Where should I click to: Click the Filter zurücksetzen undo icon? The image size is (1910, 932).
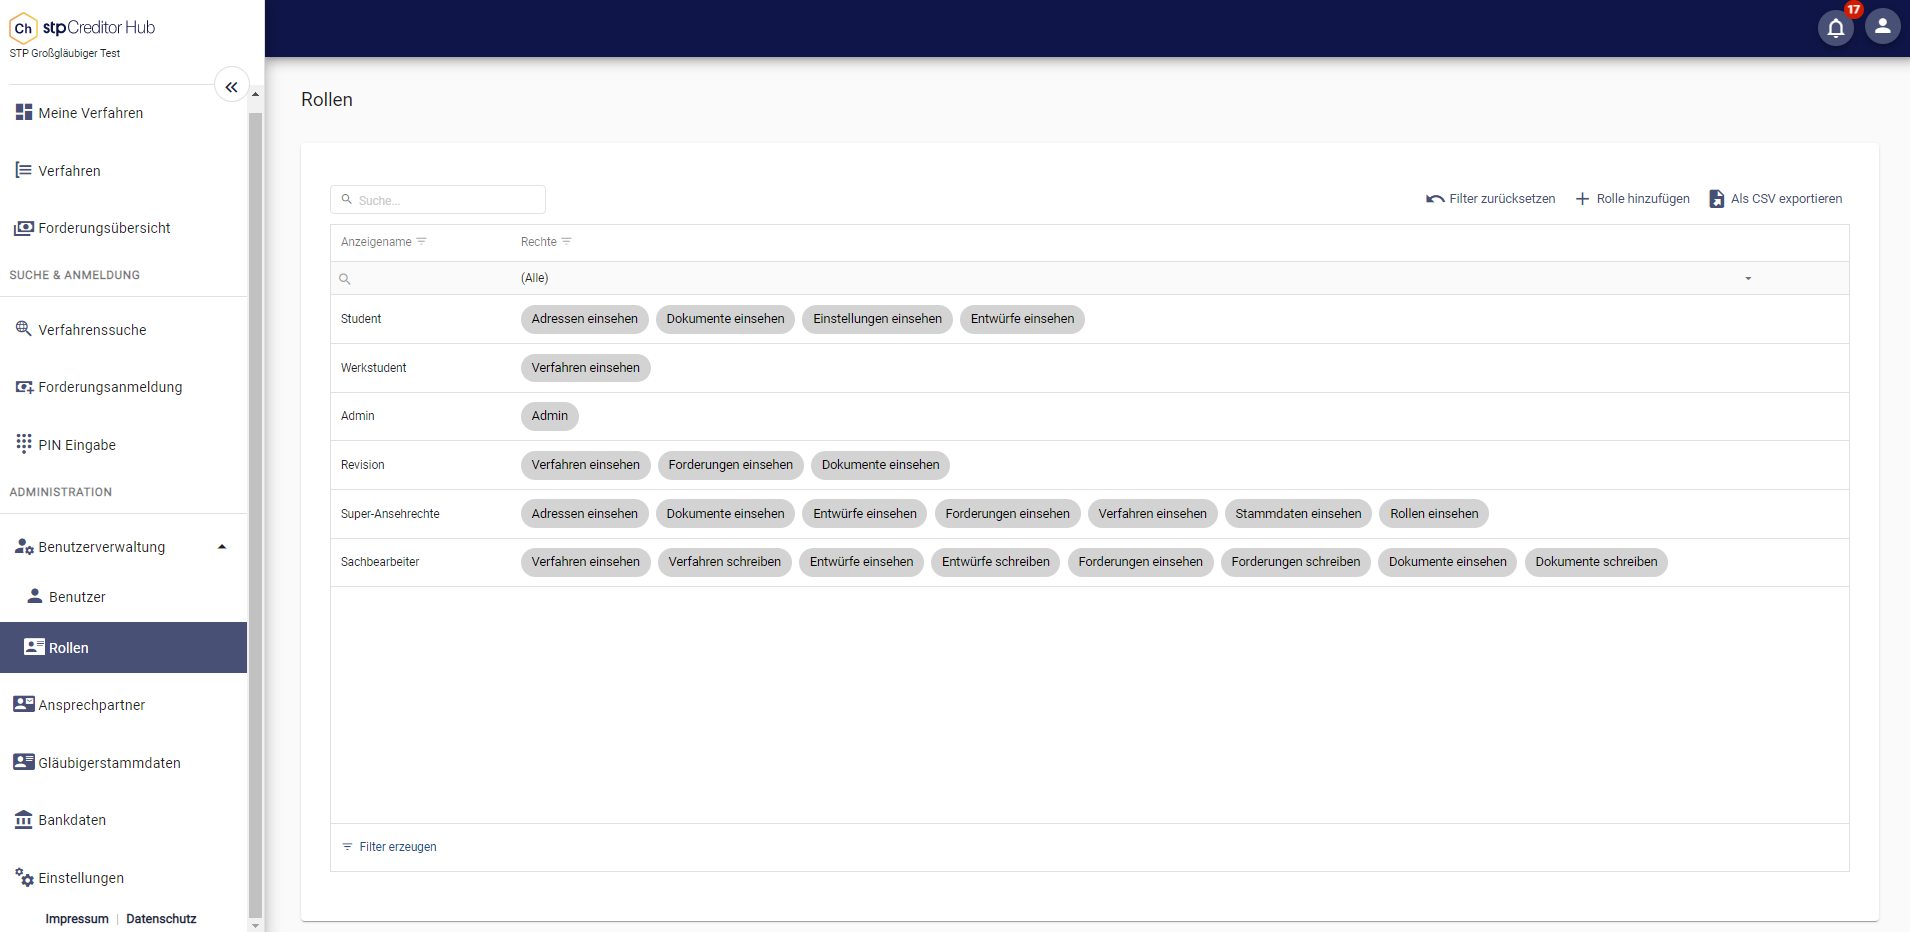click(1435, 199)
